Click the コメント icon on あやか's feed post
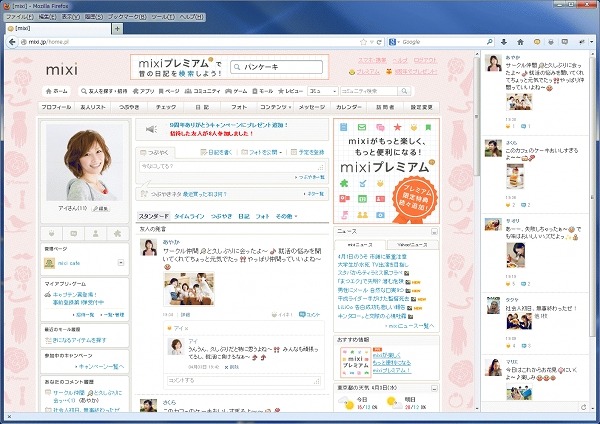Screen dimensions: 600x424 click(x=310, y=315)
